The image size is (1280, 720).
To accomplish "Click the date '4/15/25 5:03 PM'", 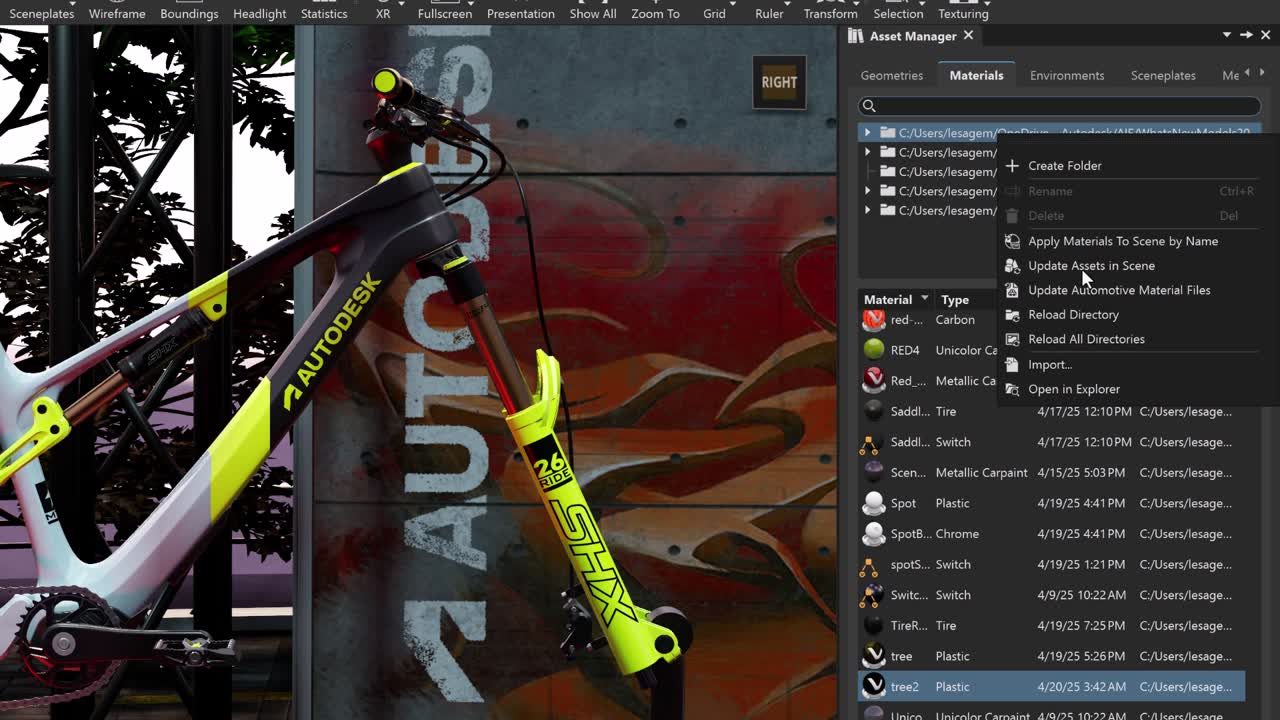I will click(1081, 473).
